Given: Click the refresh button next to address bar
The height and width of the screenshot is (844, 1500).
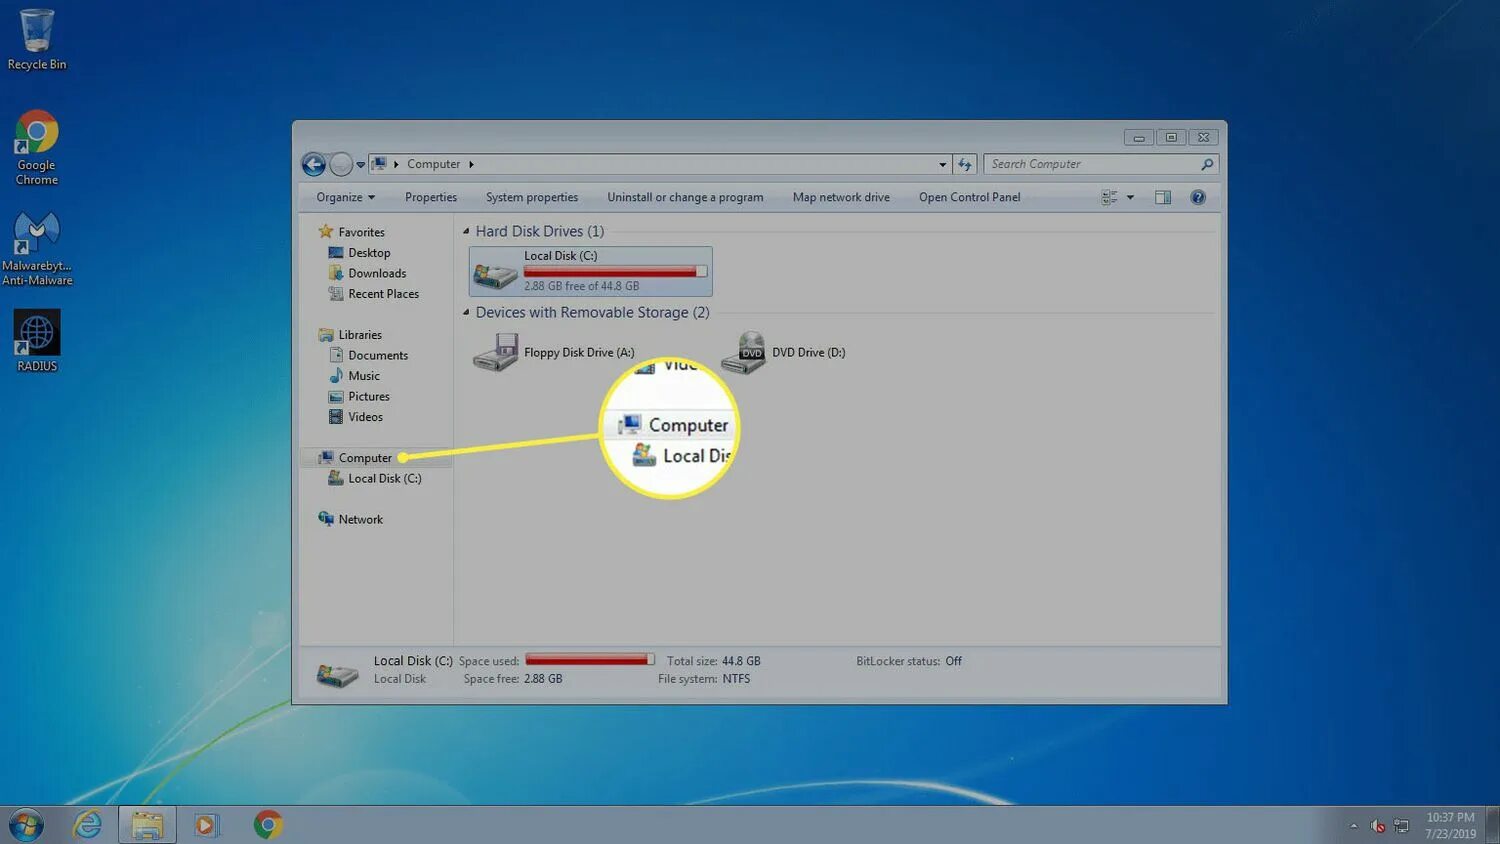Looking at the screenshot, I should pyautogui.click(x=965, y=164).
